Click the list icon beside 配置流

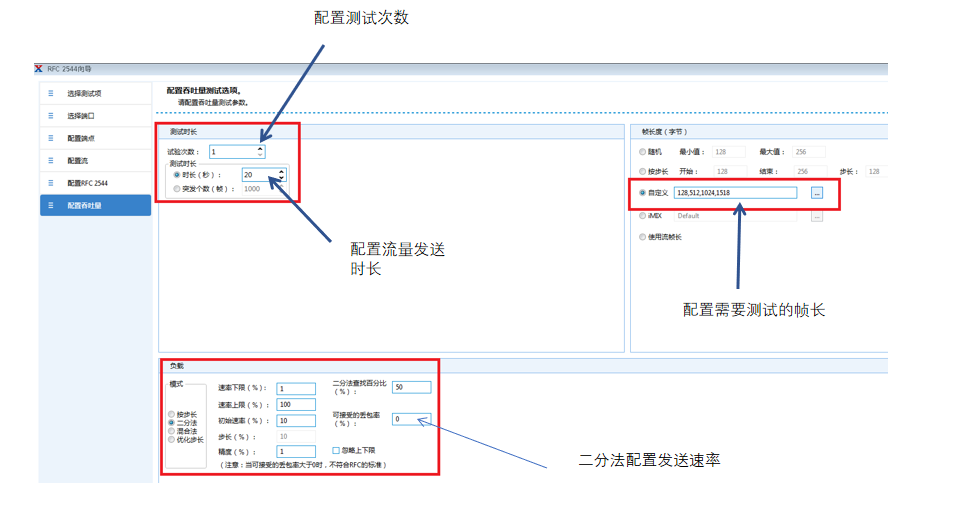51,160
